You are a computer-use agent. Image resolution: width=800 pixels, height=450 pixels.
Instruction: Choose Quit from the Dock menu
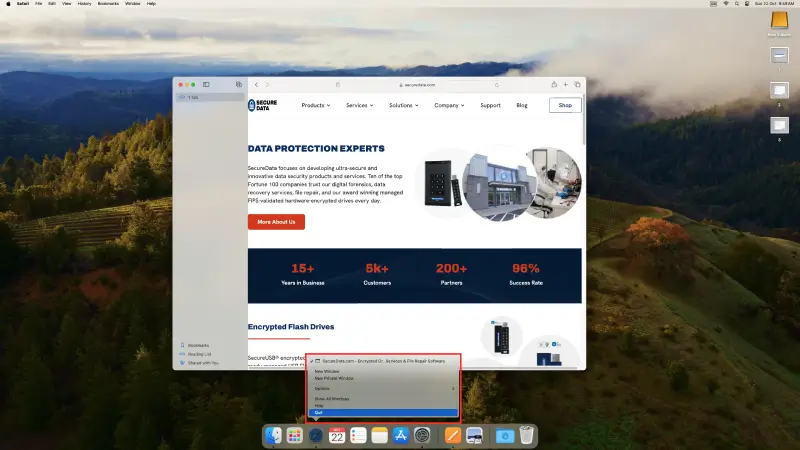(383, 412)
